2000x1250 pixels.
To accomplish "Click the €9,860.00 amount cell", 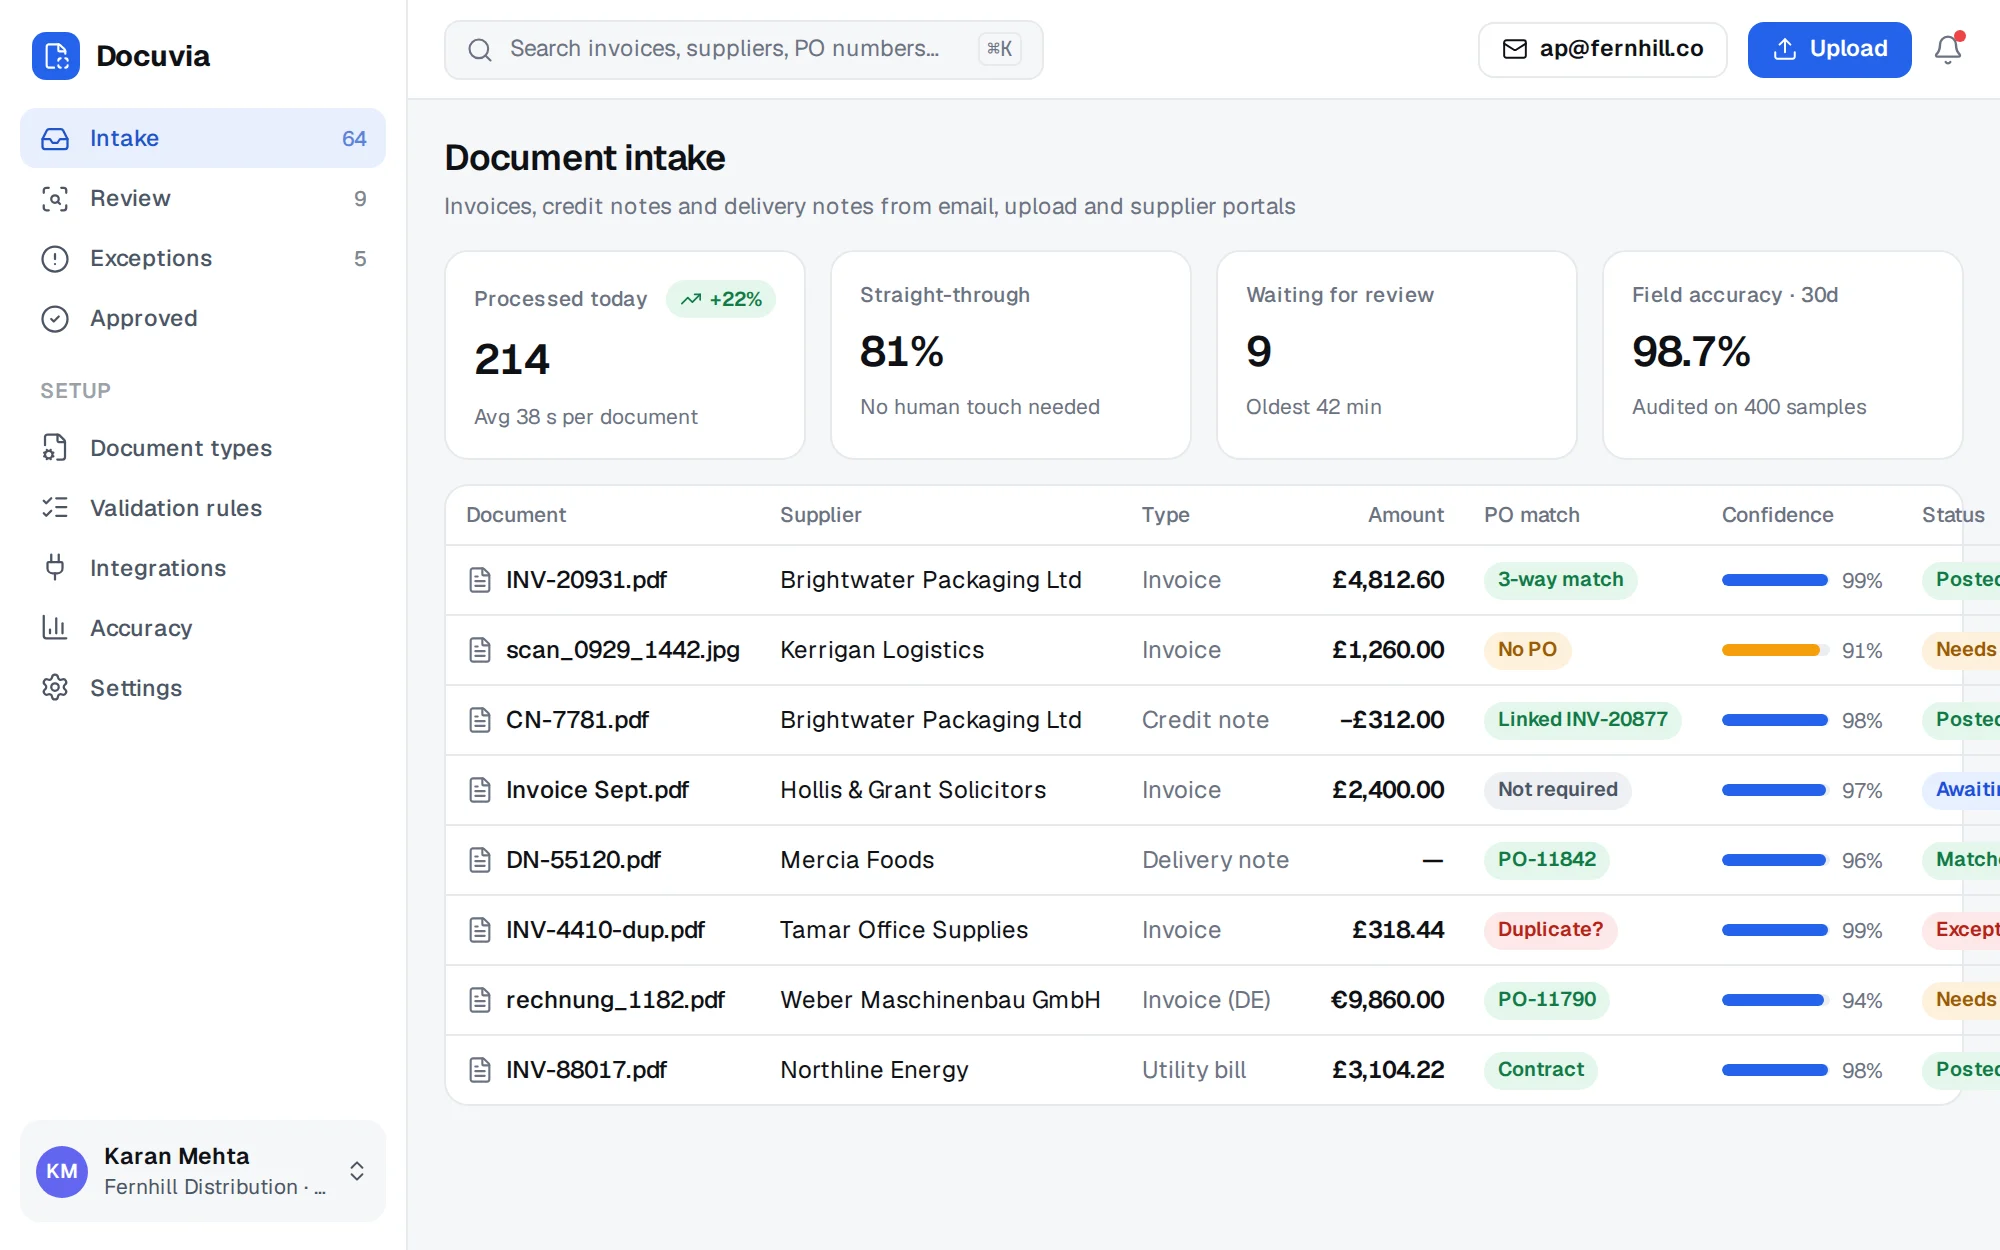I will click(1387, 1000).
